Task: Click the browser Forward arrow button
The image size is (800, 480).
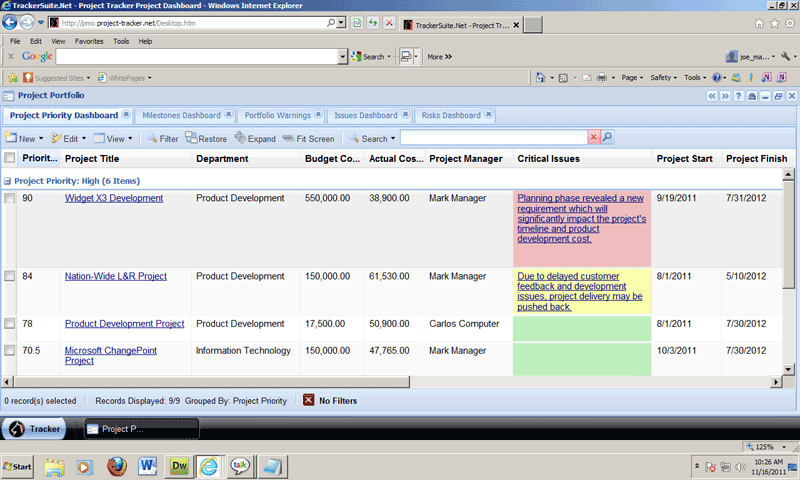Action: 27,22
